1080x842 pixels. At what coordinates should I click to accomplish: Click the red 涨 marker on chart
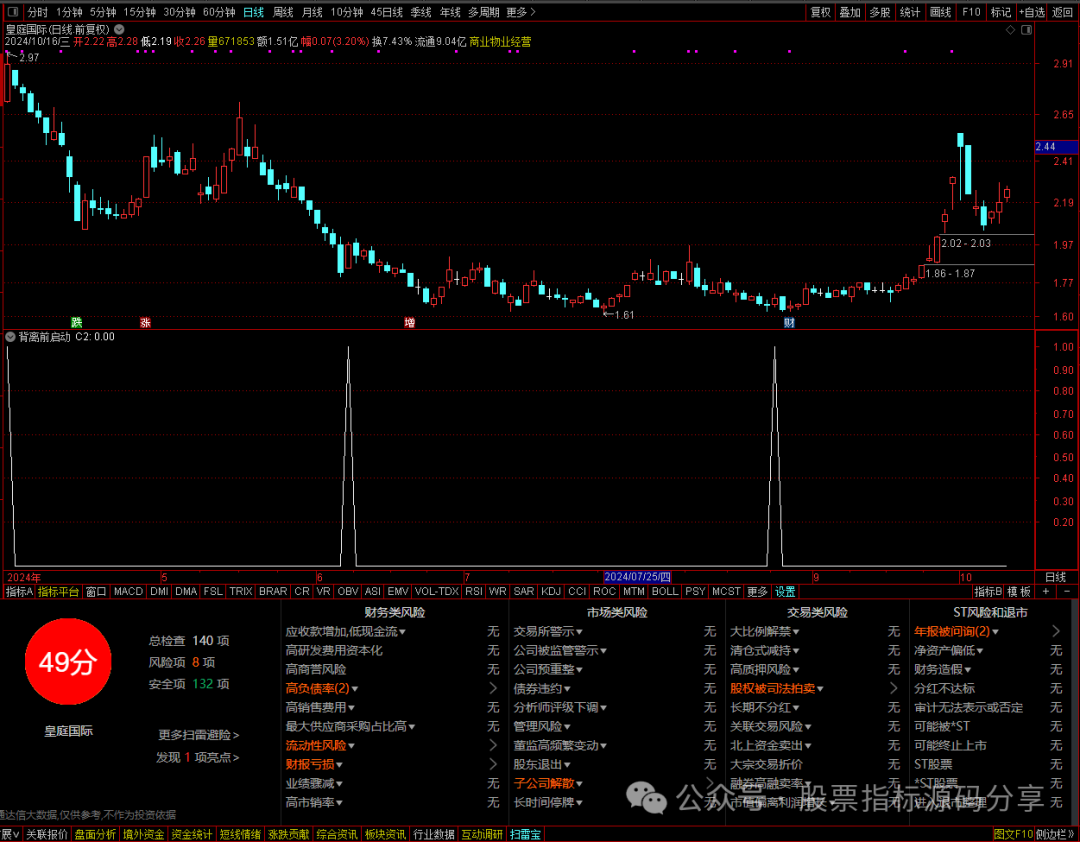pyautogui.click(x=145, y=322)
